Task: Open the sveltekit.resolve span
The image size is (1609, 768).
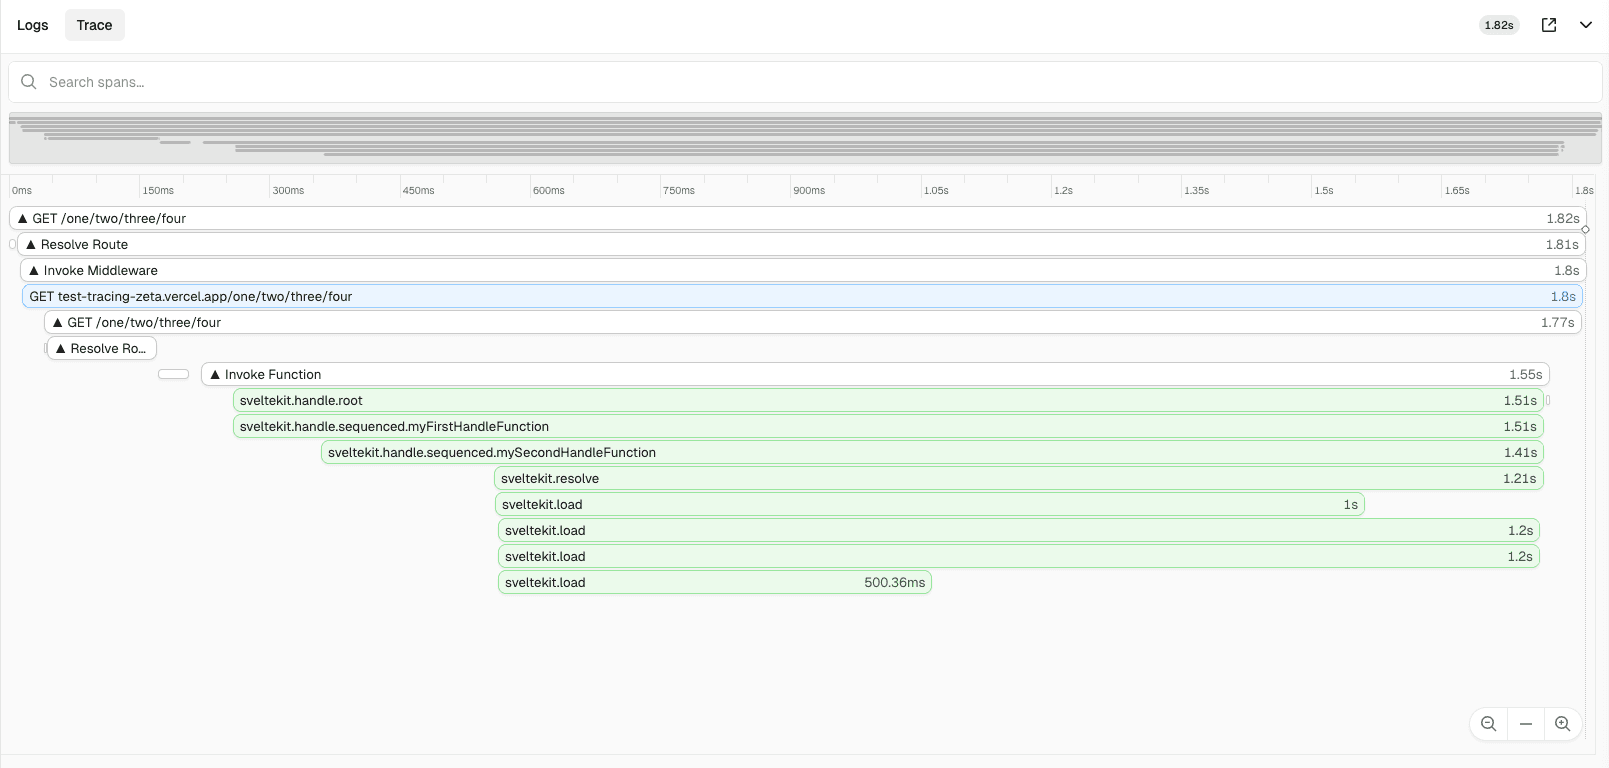Action: pos(1018,479)
